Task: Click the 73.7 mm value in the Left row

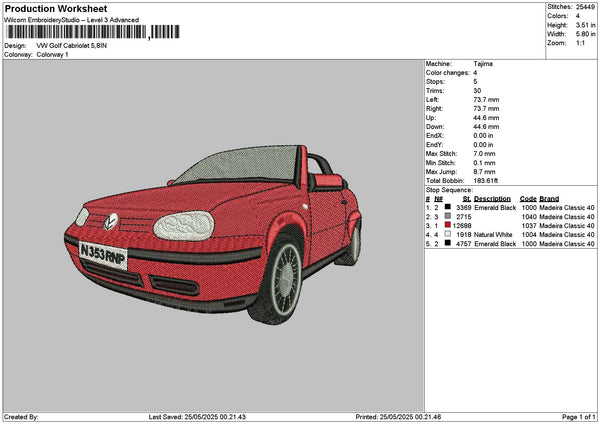Action: (x=486, y=100)
